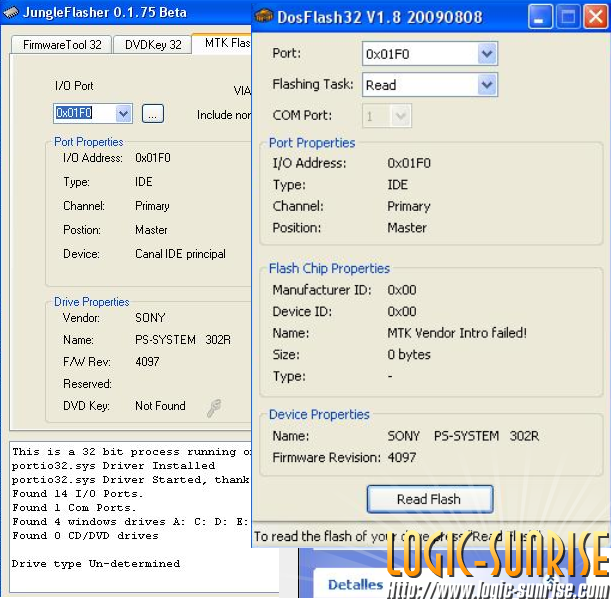Expand JungleFlasher I/O Port dropdown arrow
Screen dimensions: 611x599
pyautogui.click(x=124, y=113)
